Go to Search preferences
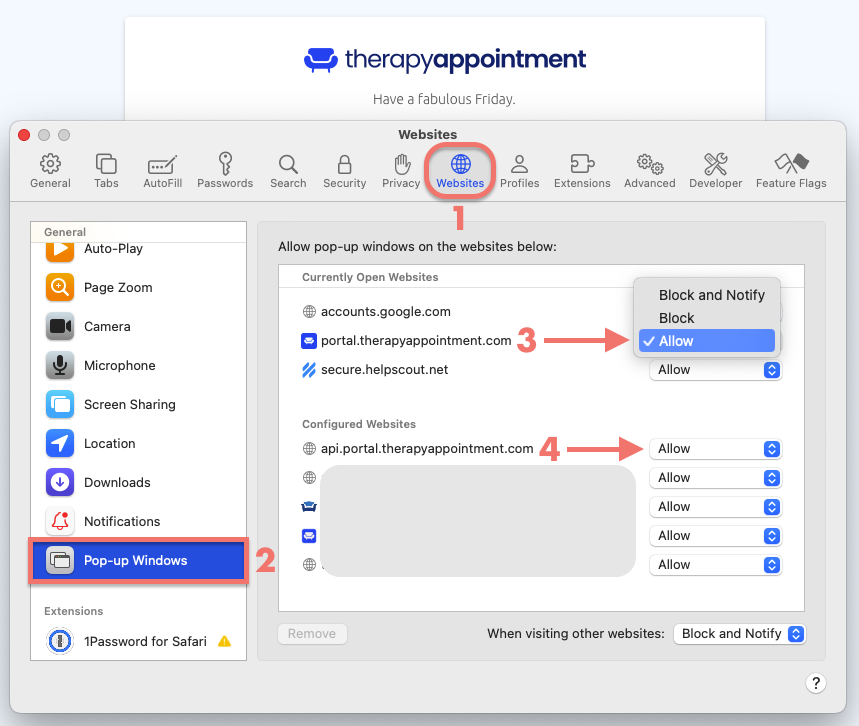 [288, 171]
